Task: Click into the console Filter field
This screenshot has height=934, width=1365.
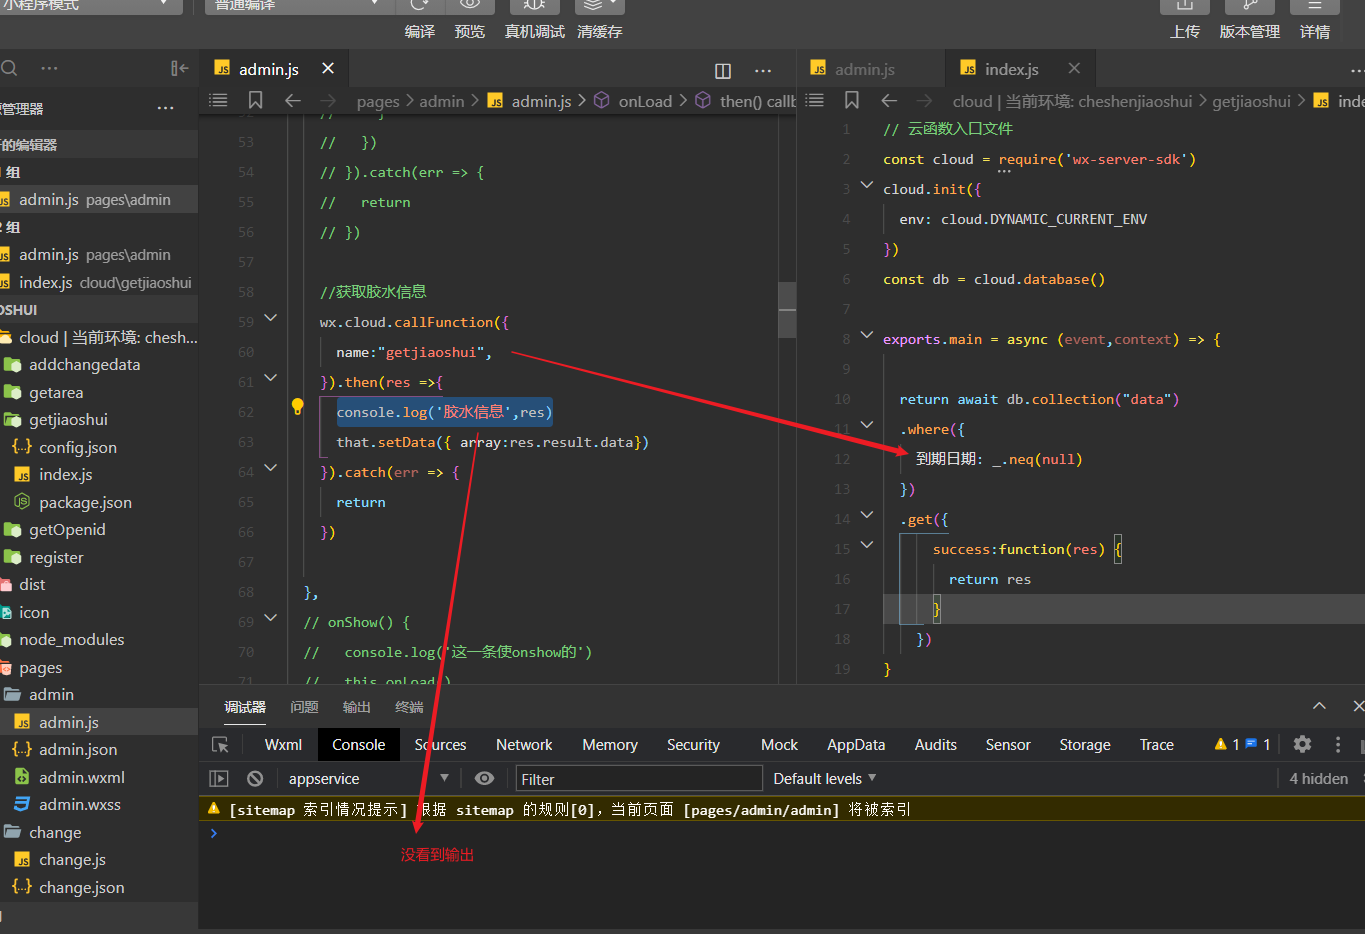Action: point(639,779)
